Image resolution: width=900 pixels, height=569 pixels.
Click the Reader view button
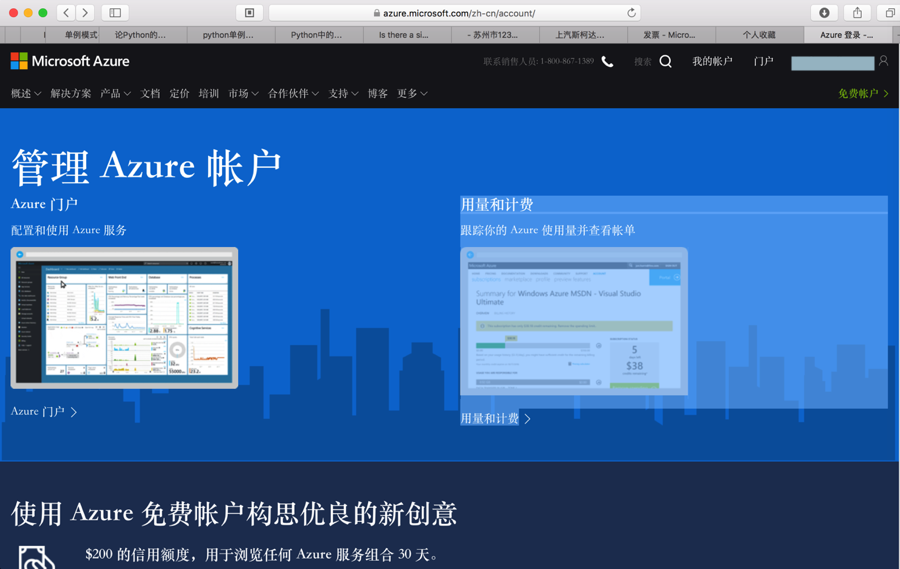(x=249, y=13)
